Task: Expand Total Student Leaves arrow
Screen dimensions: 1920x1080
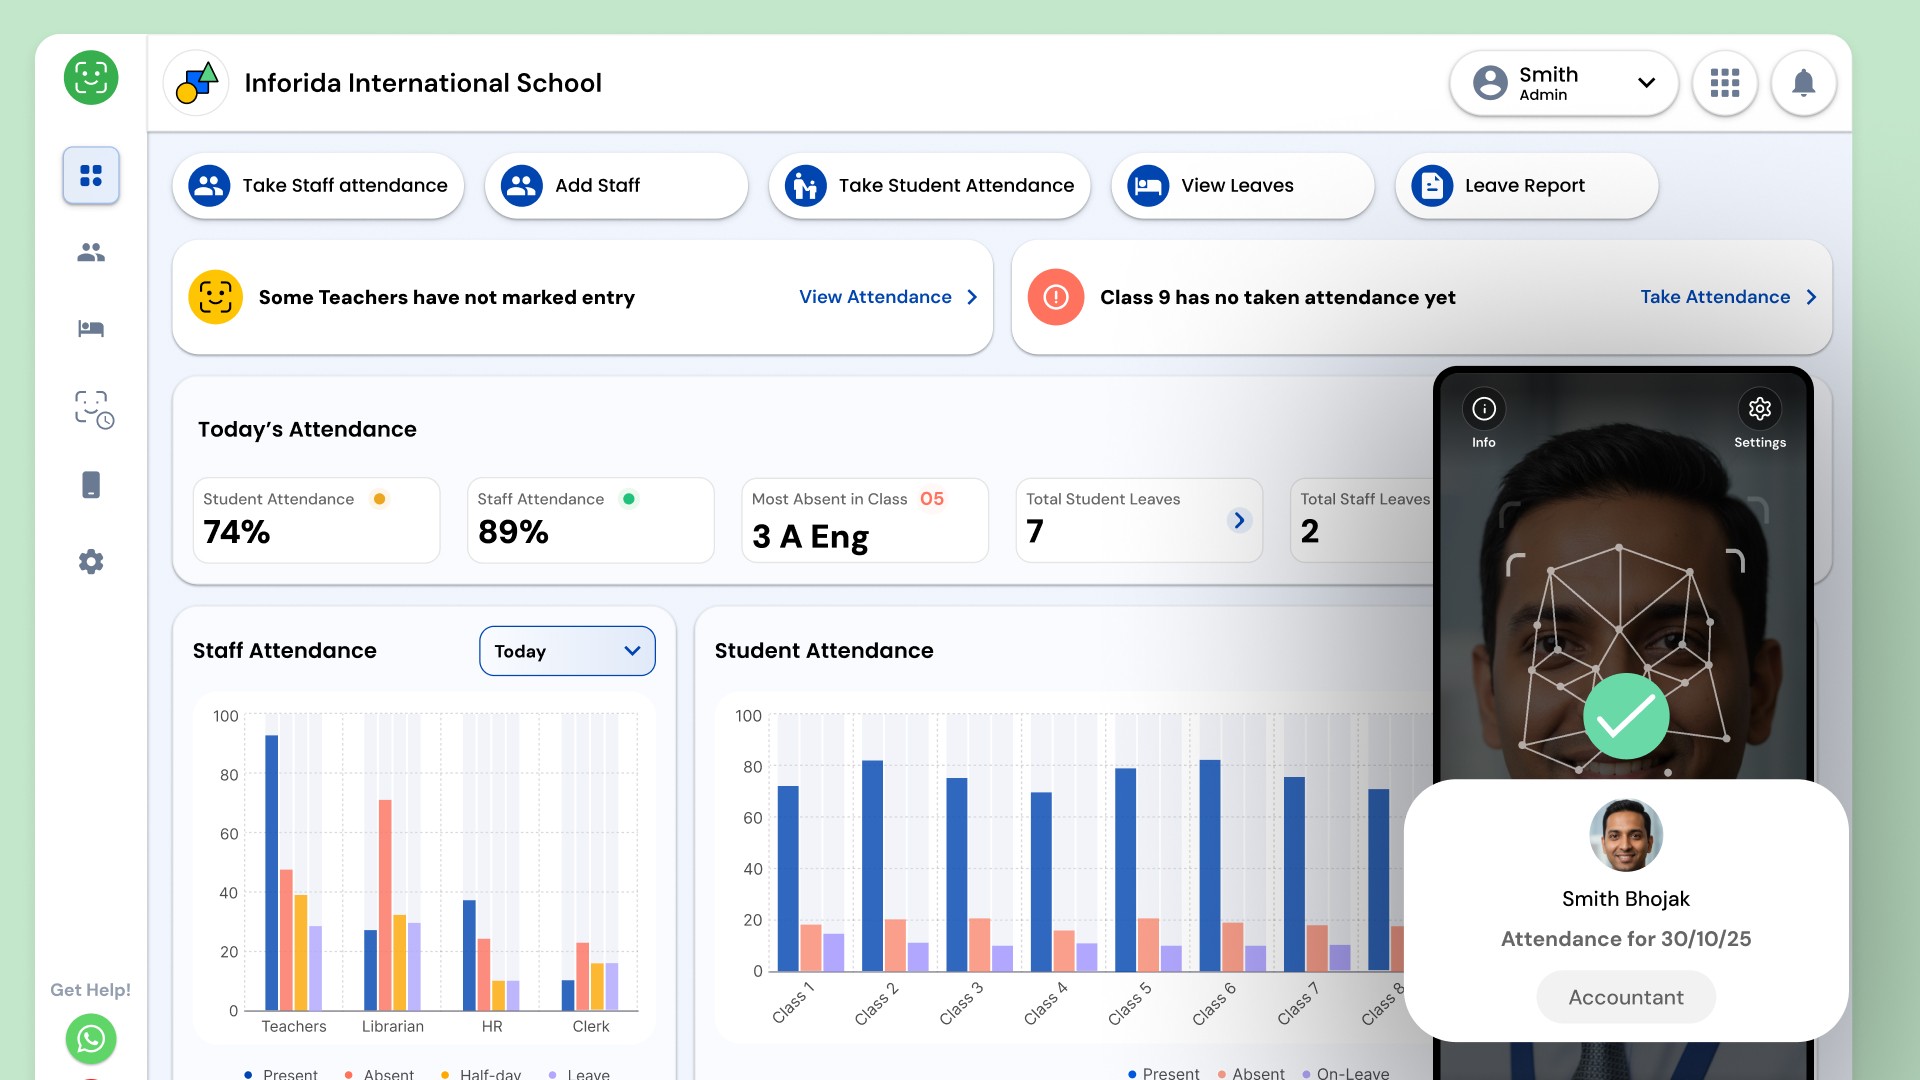Action: click(x=1239, y=520)
